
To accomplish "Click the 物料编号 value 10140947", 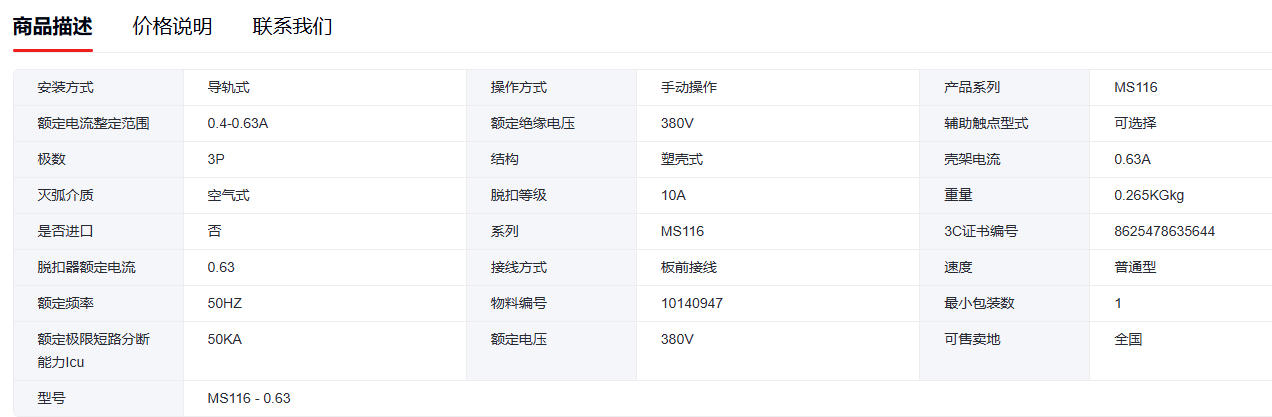I will [x=692, y=304].
